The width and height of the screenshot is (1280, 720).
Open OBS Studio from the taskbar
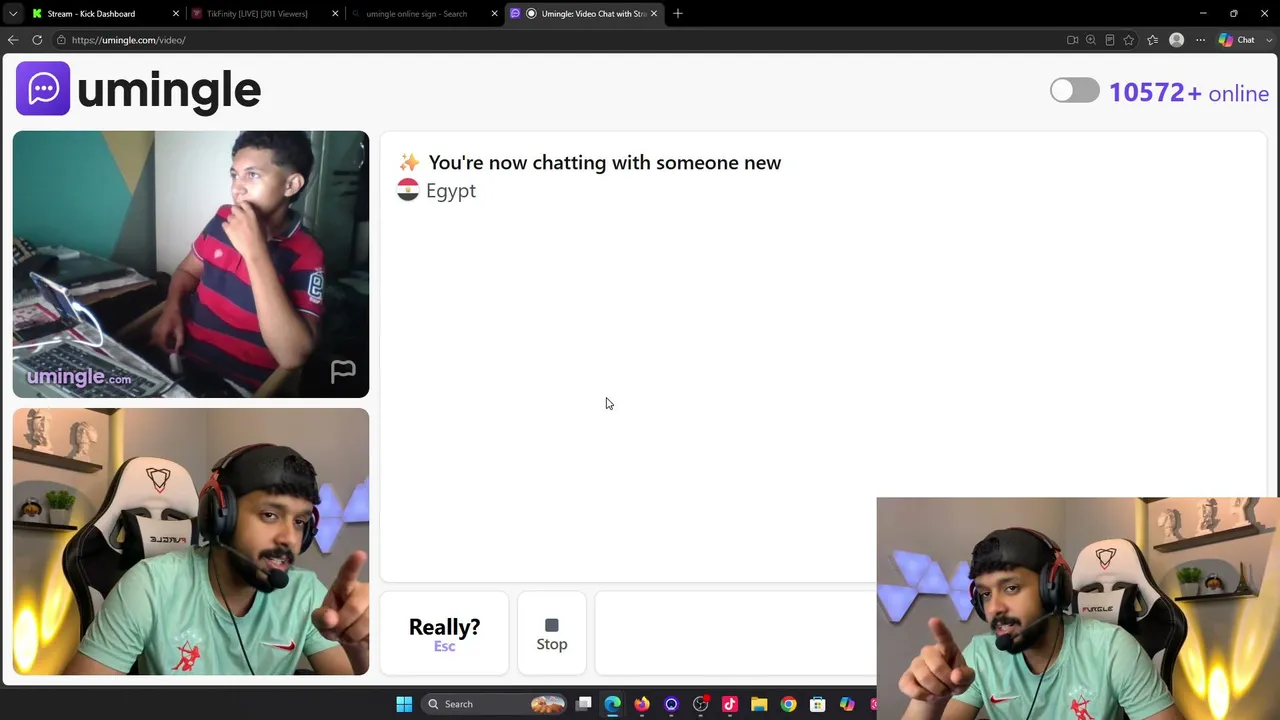click(701, 704)
